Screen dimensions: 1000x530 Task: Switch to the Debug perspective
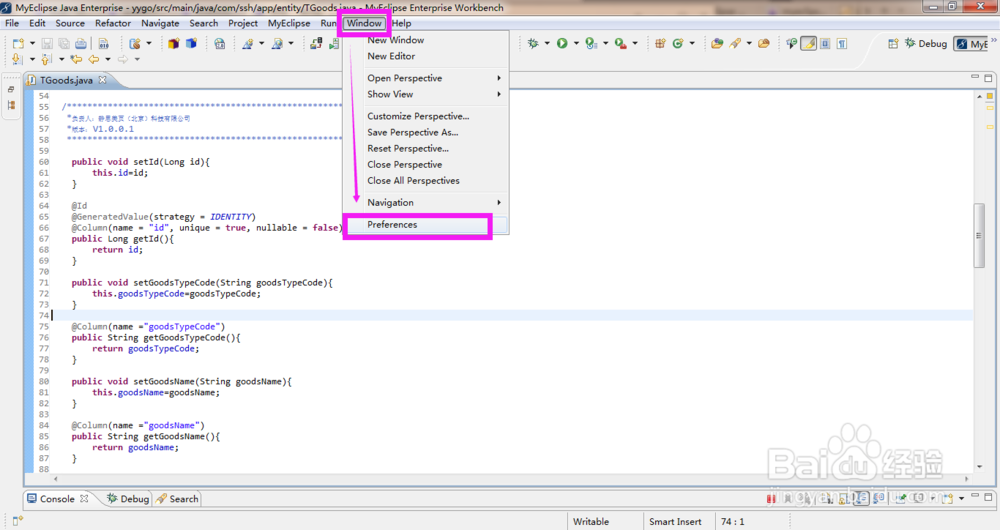coord(925,43)
